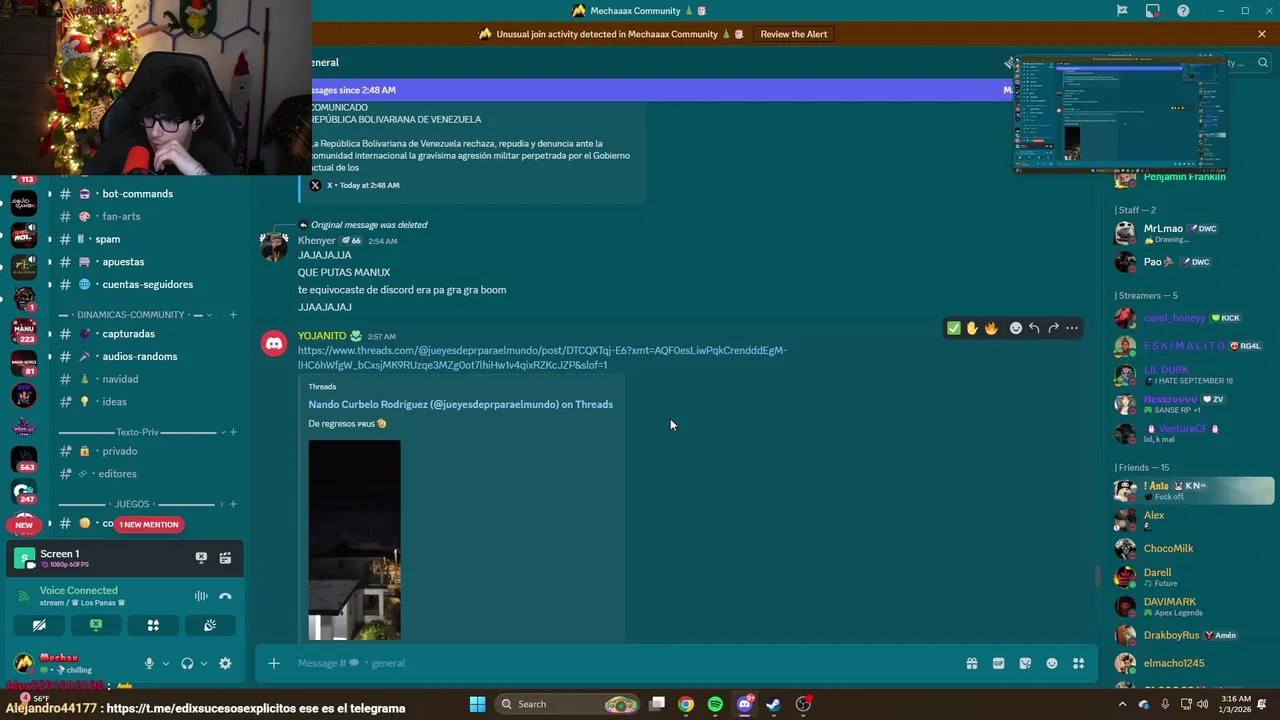
Task: Open the soundboard button
Action: (210, 625)
